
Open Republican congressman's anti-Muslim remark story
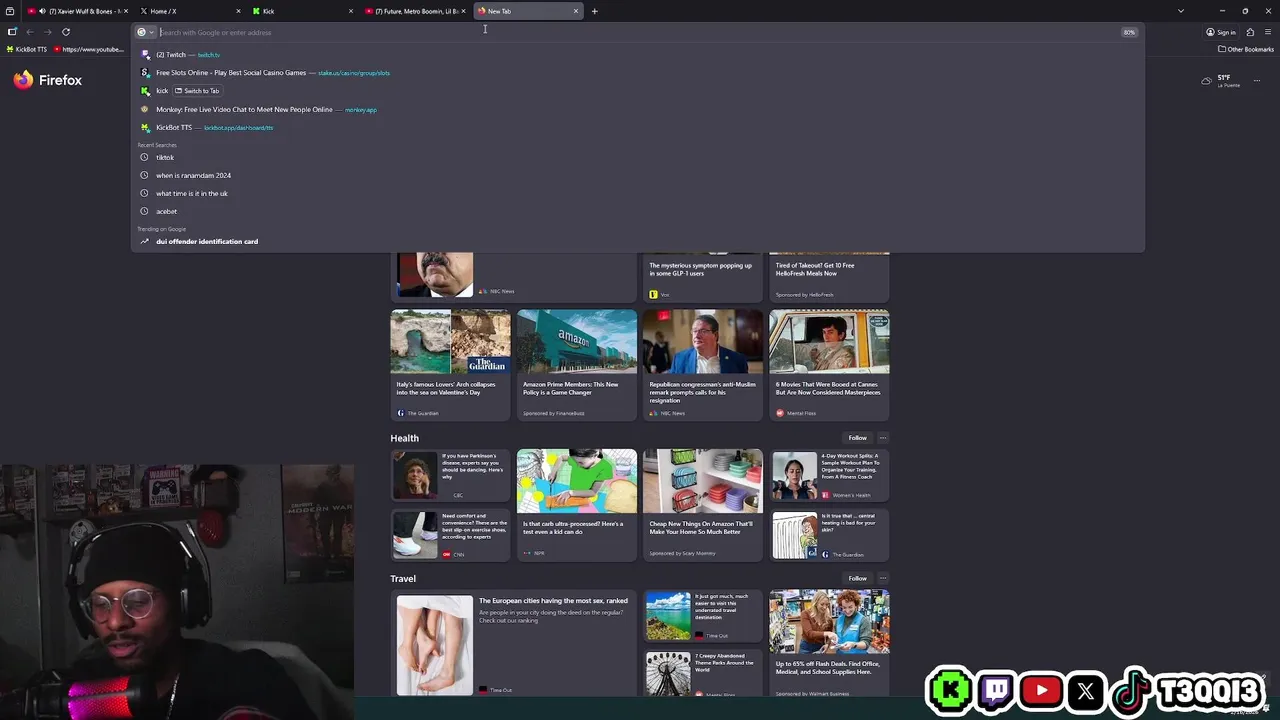click(x=702, y=365)
